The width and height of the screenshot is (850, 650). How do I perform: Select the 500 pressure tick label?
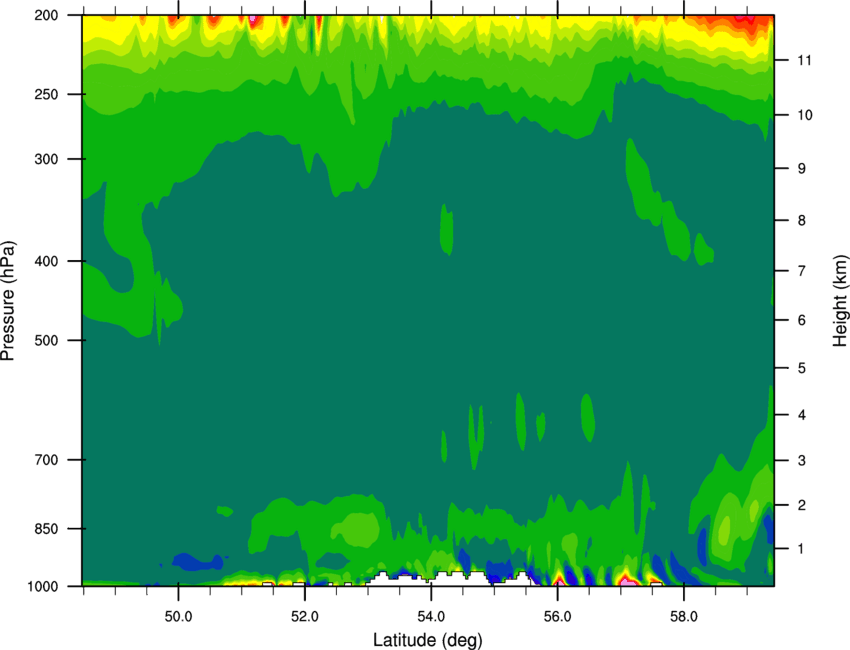47,340
